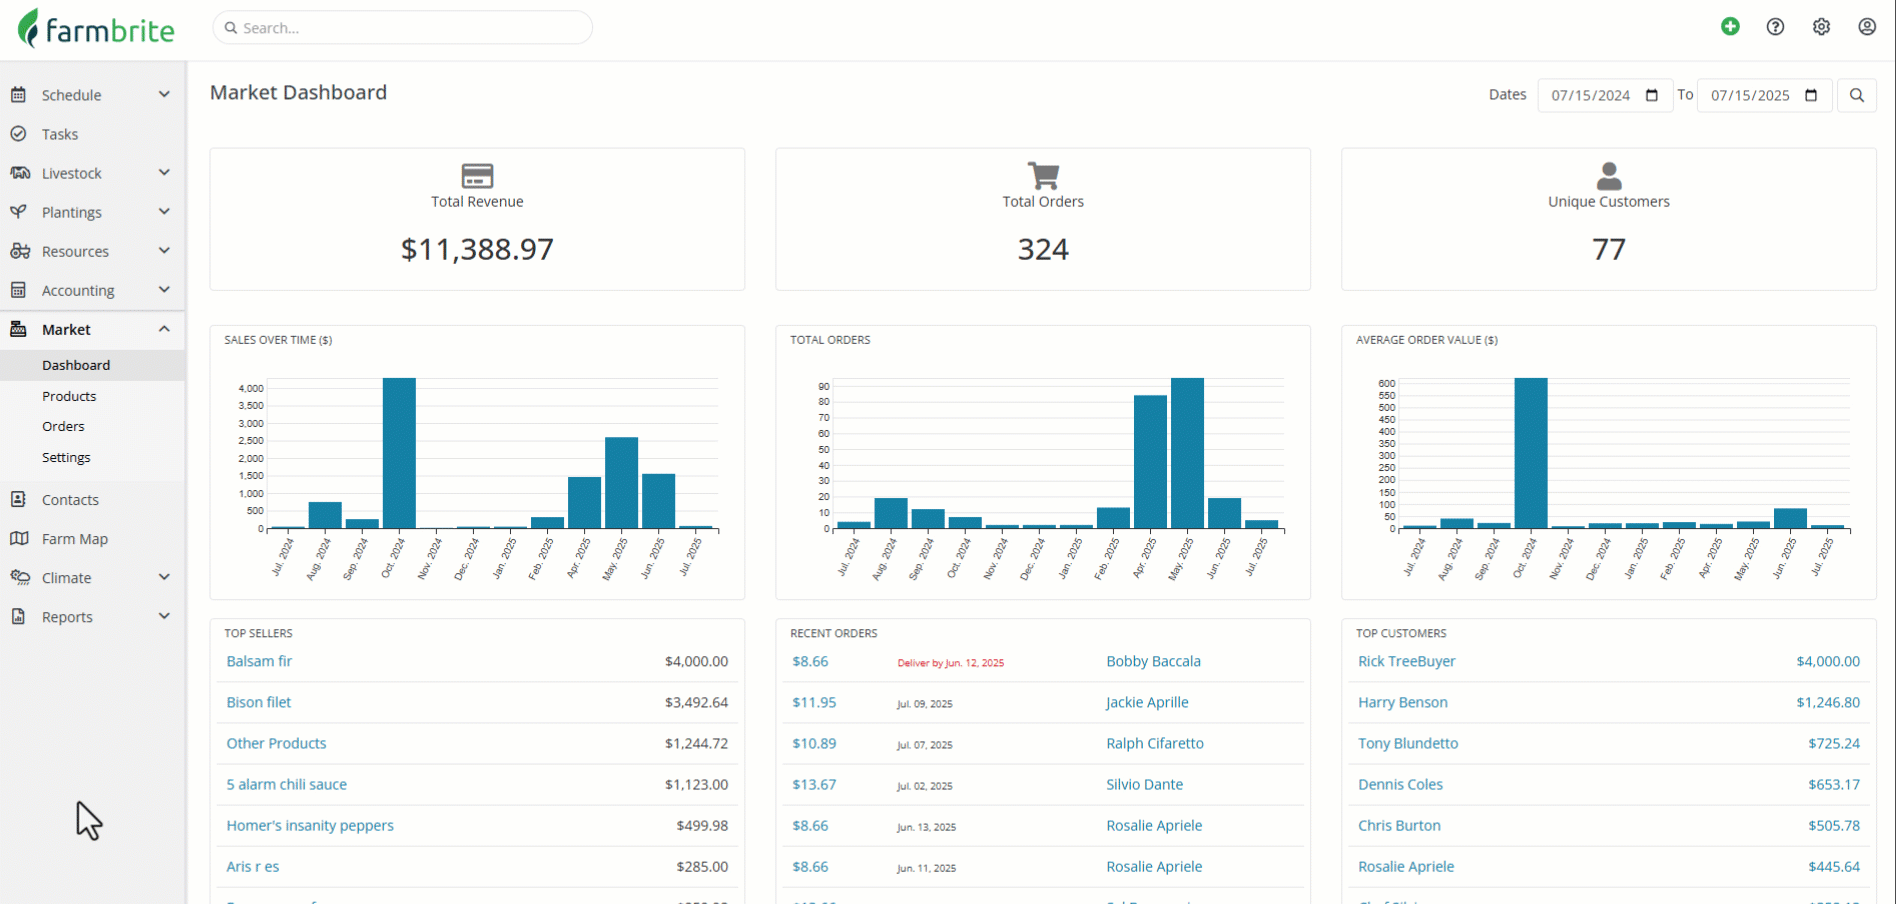The width and height of the screenshot is (1896, 904).
Task: Click the start date field 07/15/2024
Action: tap(1604, 95)
